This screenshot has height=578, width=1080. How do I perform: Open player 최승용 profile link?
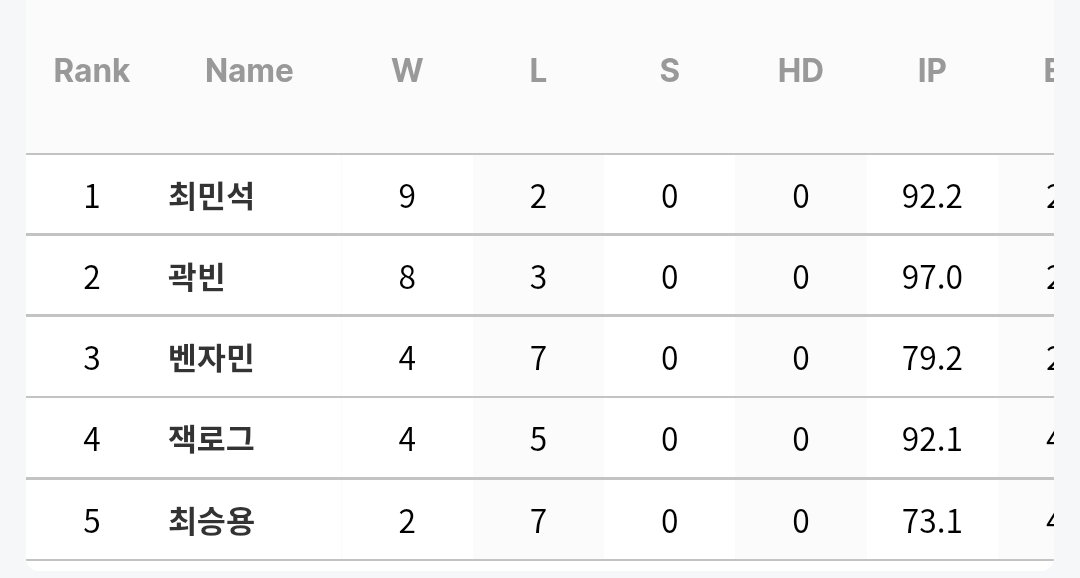point(211,521)
